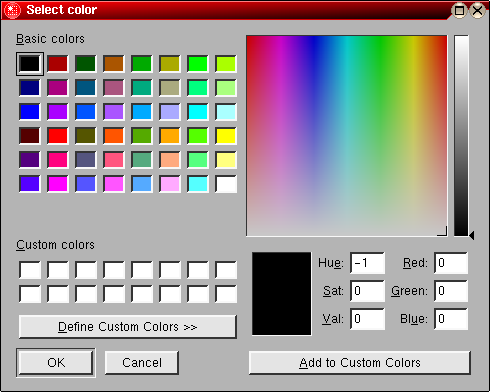
Task: Focus the Hue input field
Action: pyautogui.click(x=367, y=263)
